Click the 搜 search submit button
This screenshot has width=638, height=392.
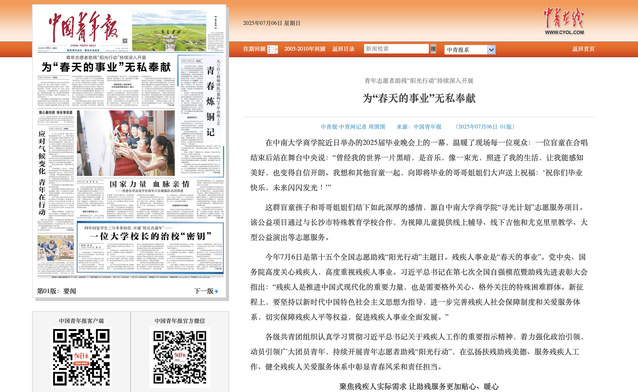(x=433, y=48)
